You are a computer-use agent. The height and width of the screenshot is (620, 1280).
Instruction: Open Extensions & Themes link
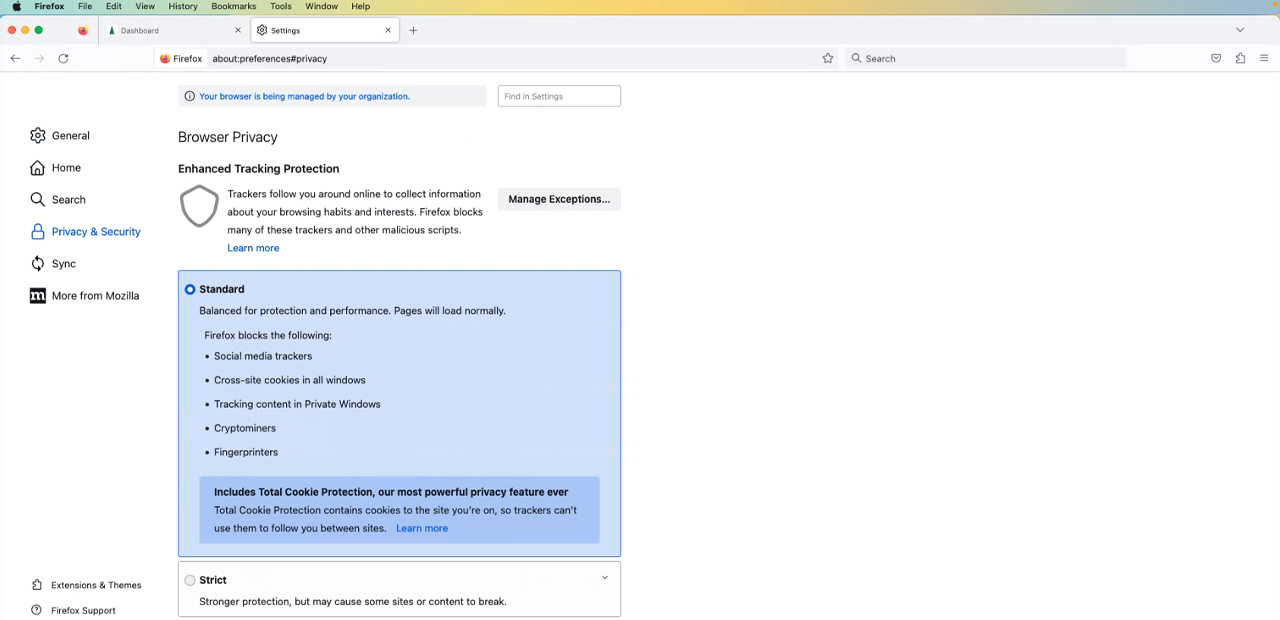pyautogui.click(x=96, y=585)
